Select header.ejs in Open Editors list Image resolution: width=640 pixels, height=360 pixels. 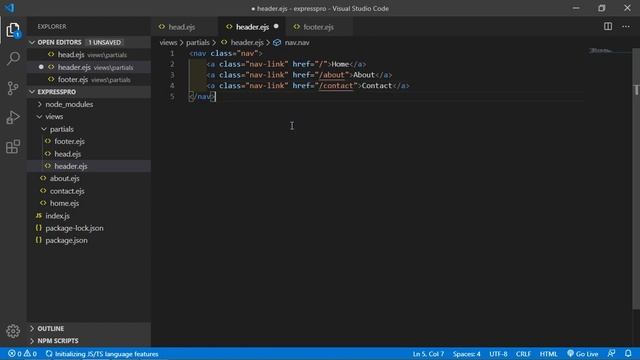[89, 67]
